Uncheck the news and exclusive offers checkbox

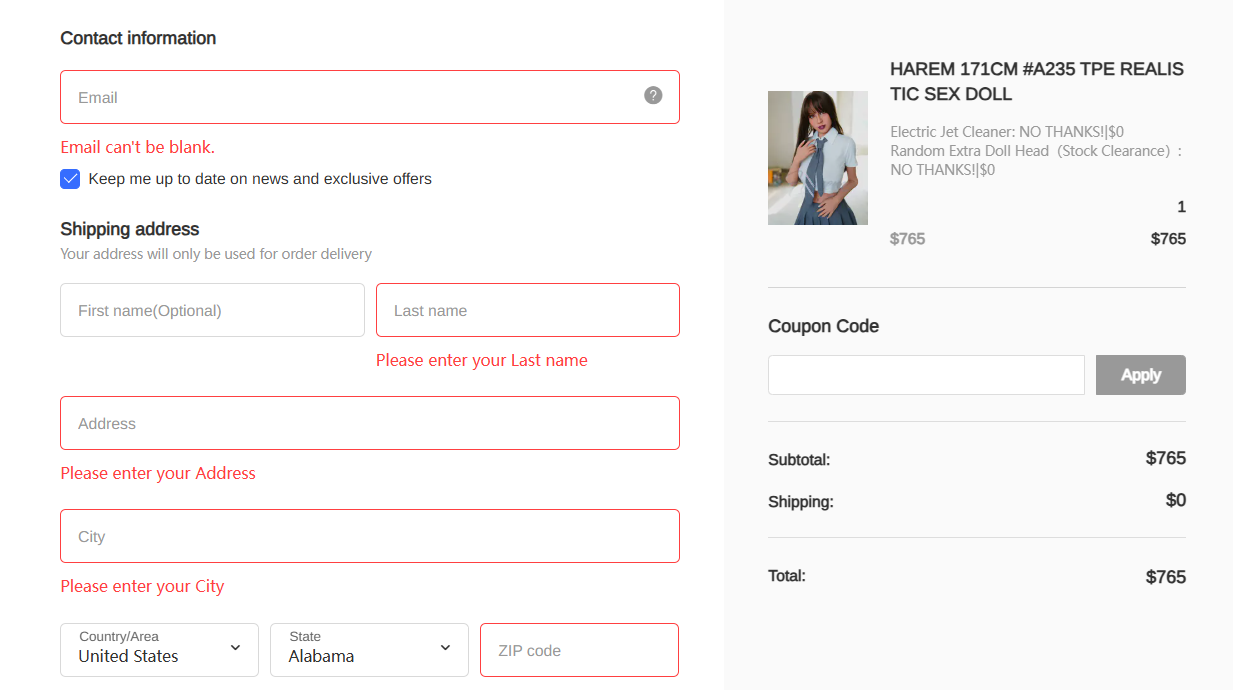(x=70, y=179)
